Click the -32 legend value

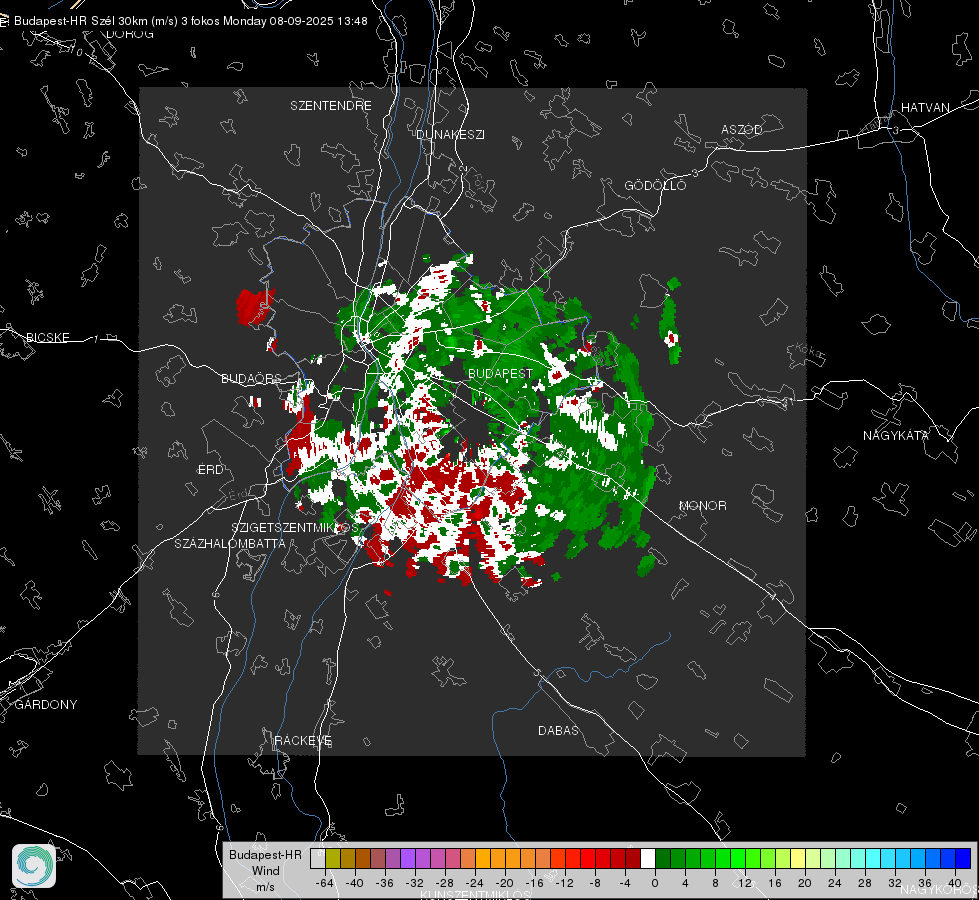[x=415, y=883]
